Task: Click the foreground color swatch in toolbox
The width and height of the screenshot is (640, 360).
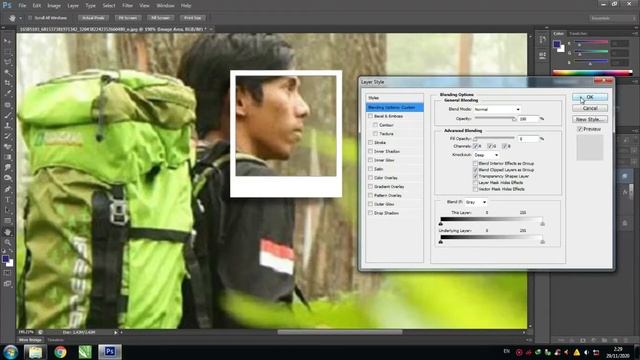Action: (x=6, y=259)
